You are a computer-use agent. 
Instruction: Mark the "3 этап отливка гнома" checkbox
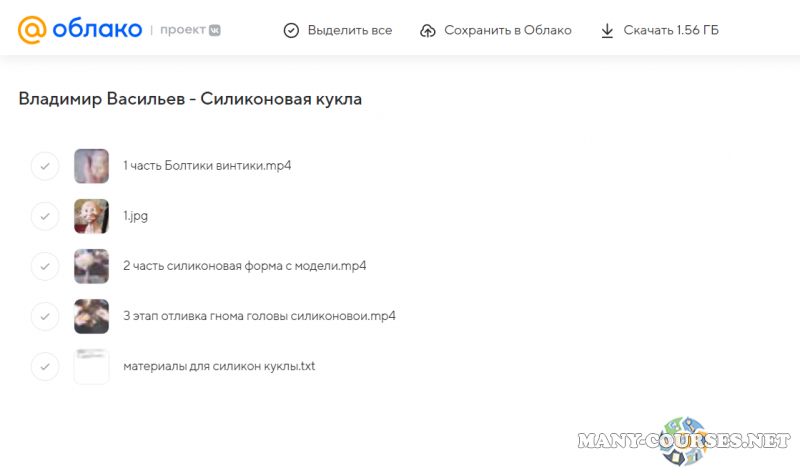[45, 316]
